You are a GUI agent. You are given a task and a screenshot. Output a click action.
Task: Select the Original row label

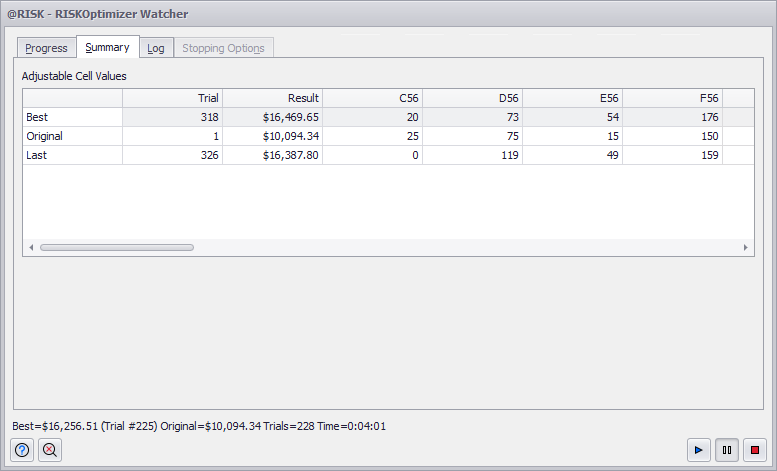click(72, 136)
